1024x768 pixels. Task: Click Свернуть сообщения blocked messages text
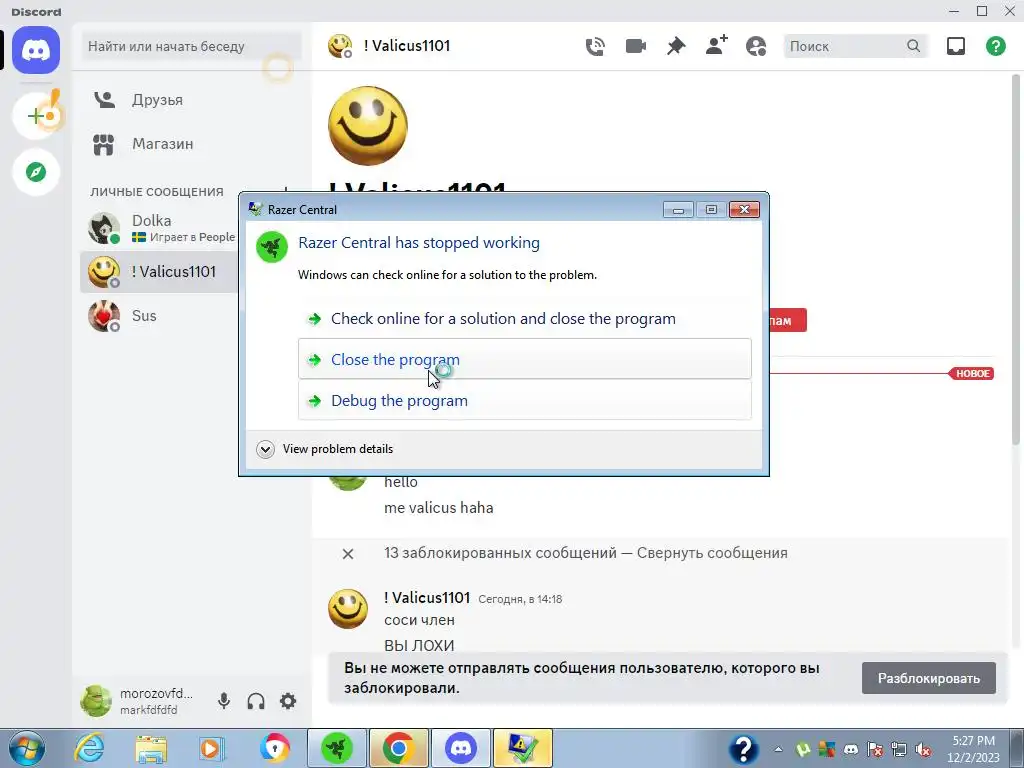[x=712, y=553]
